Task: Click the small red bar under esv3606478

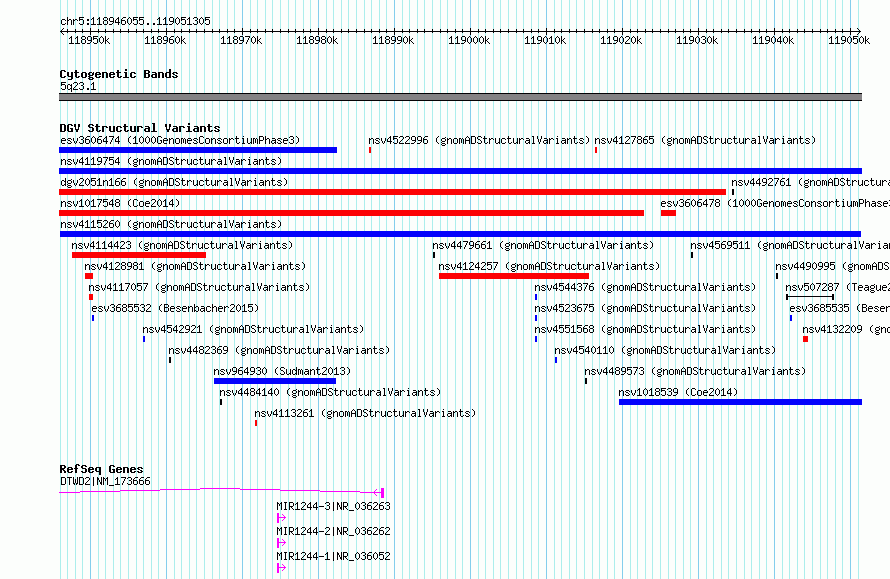Action: 668,213
